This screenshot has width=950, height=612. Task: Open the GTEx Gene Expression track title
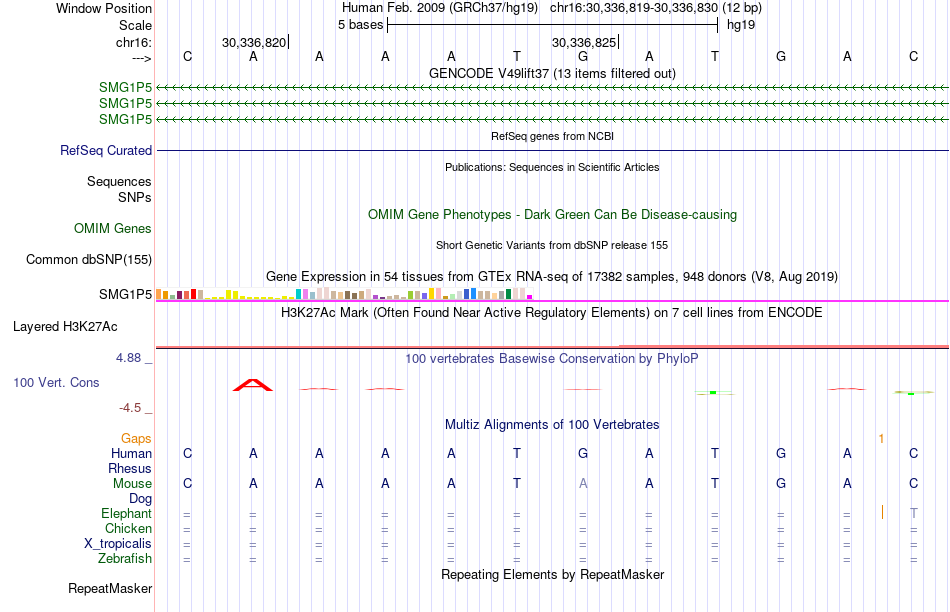(x=552, y=277)
